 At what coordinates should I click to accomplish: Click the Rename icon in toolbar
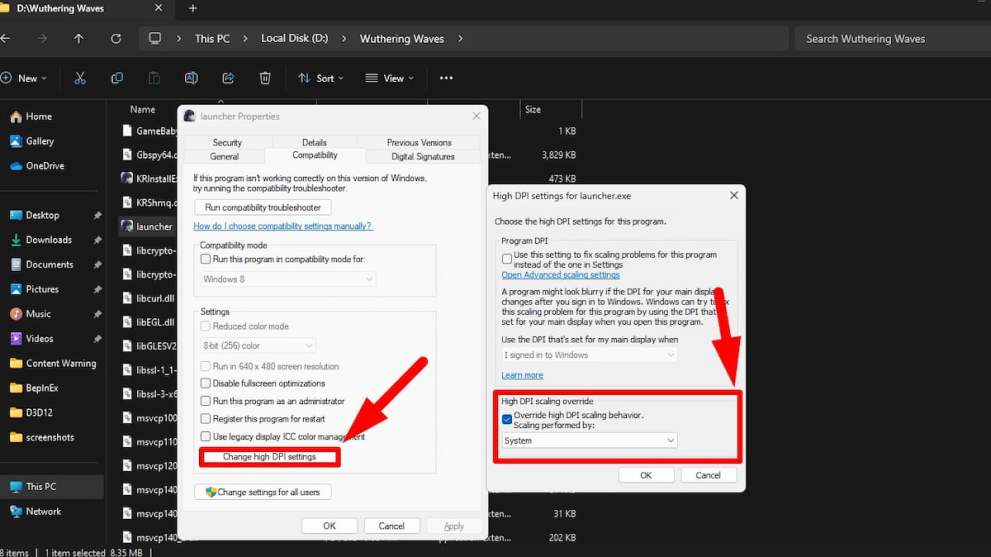[191, 78]
